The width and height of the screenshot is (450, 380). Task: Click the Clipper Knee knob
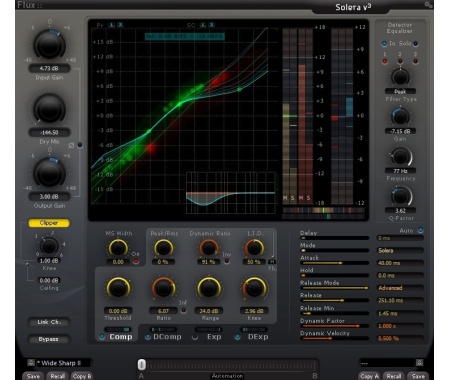(x=49, y=246)
